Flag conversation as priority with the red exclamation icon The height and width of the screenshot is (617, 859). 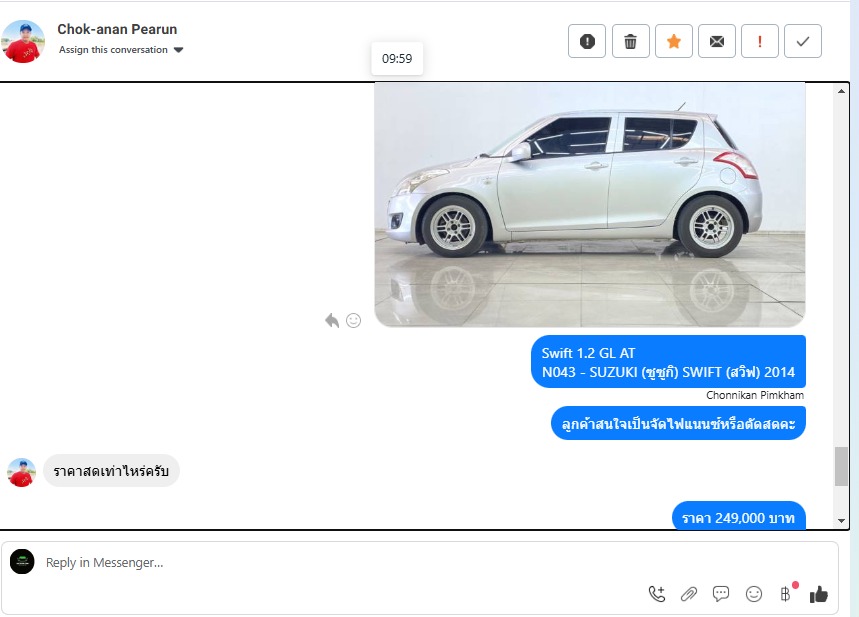click(760, 41)
